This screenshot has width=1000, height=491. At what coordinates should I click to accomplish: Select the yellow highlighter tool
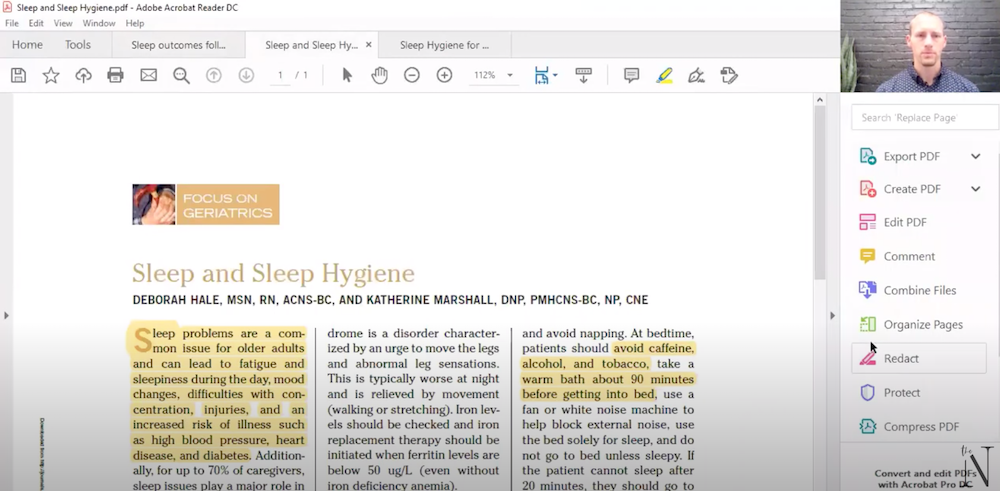[x=664, y=75]
